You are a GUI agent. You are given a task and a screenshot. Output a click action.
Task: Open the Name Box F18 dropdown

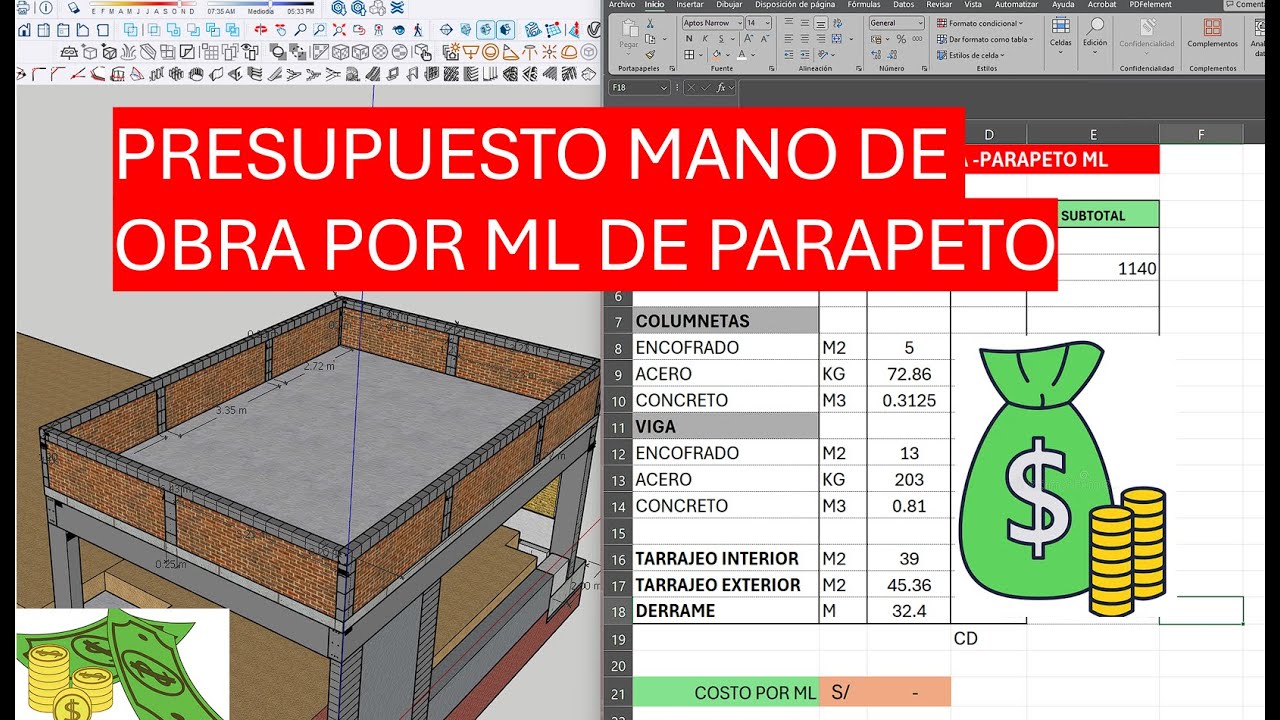pyautogui.click(x=664, y=88)
